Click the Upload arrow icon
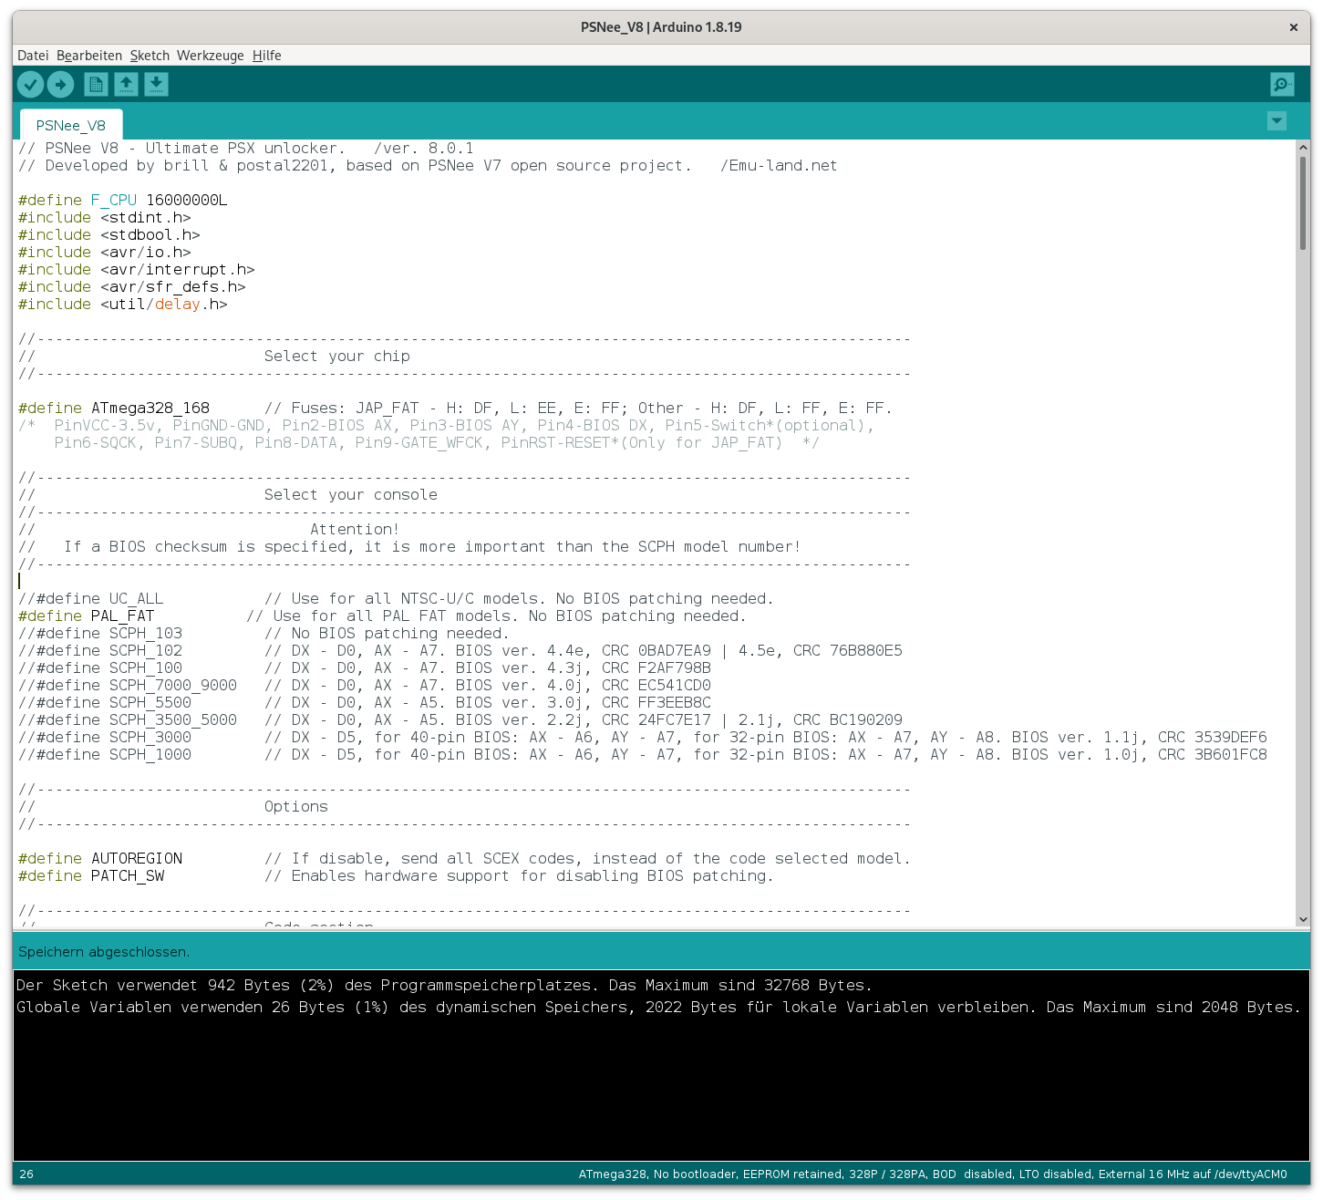 [61, 85]
